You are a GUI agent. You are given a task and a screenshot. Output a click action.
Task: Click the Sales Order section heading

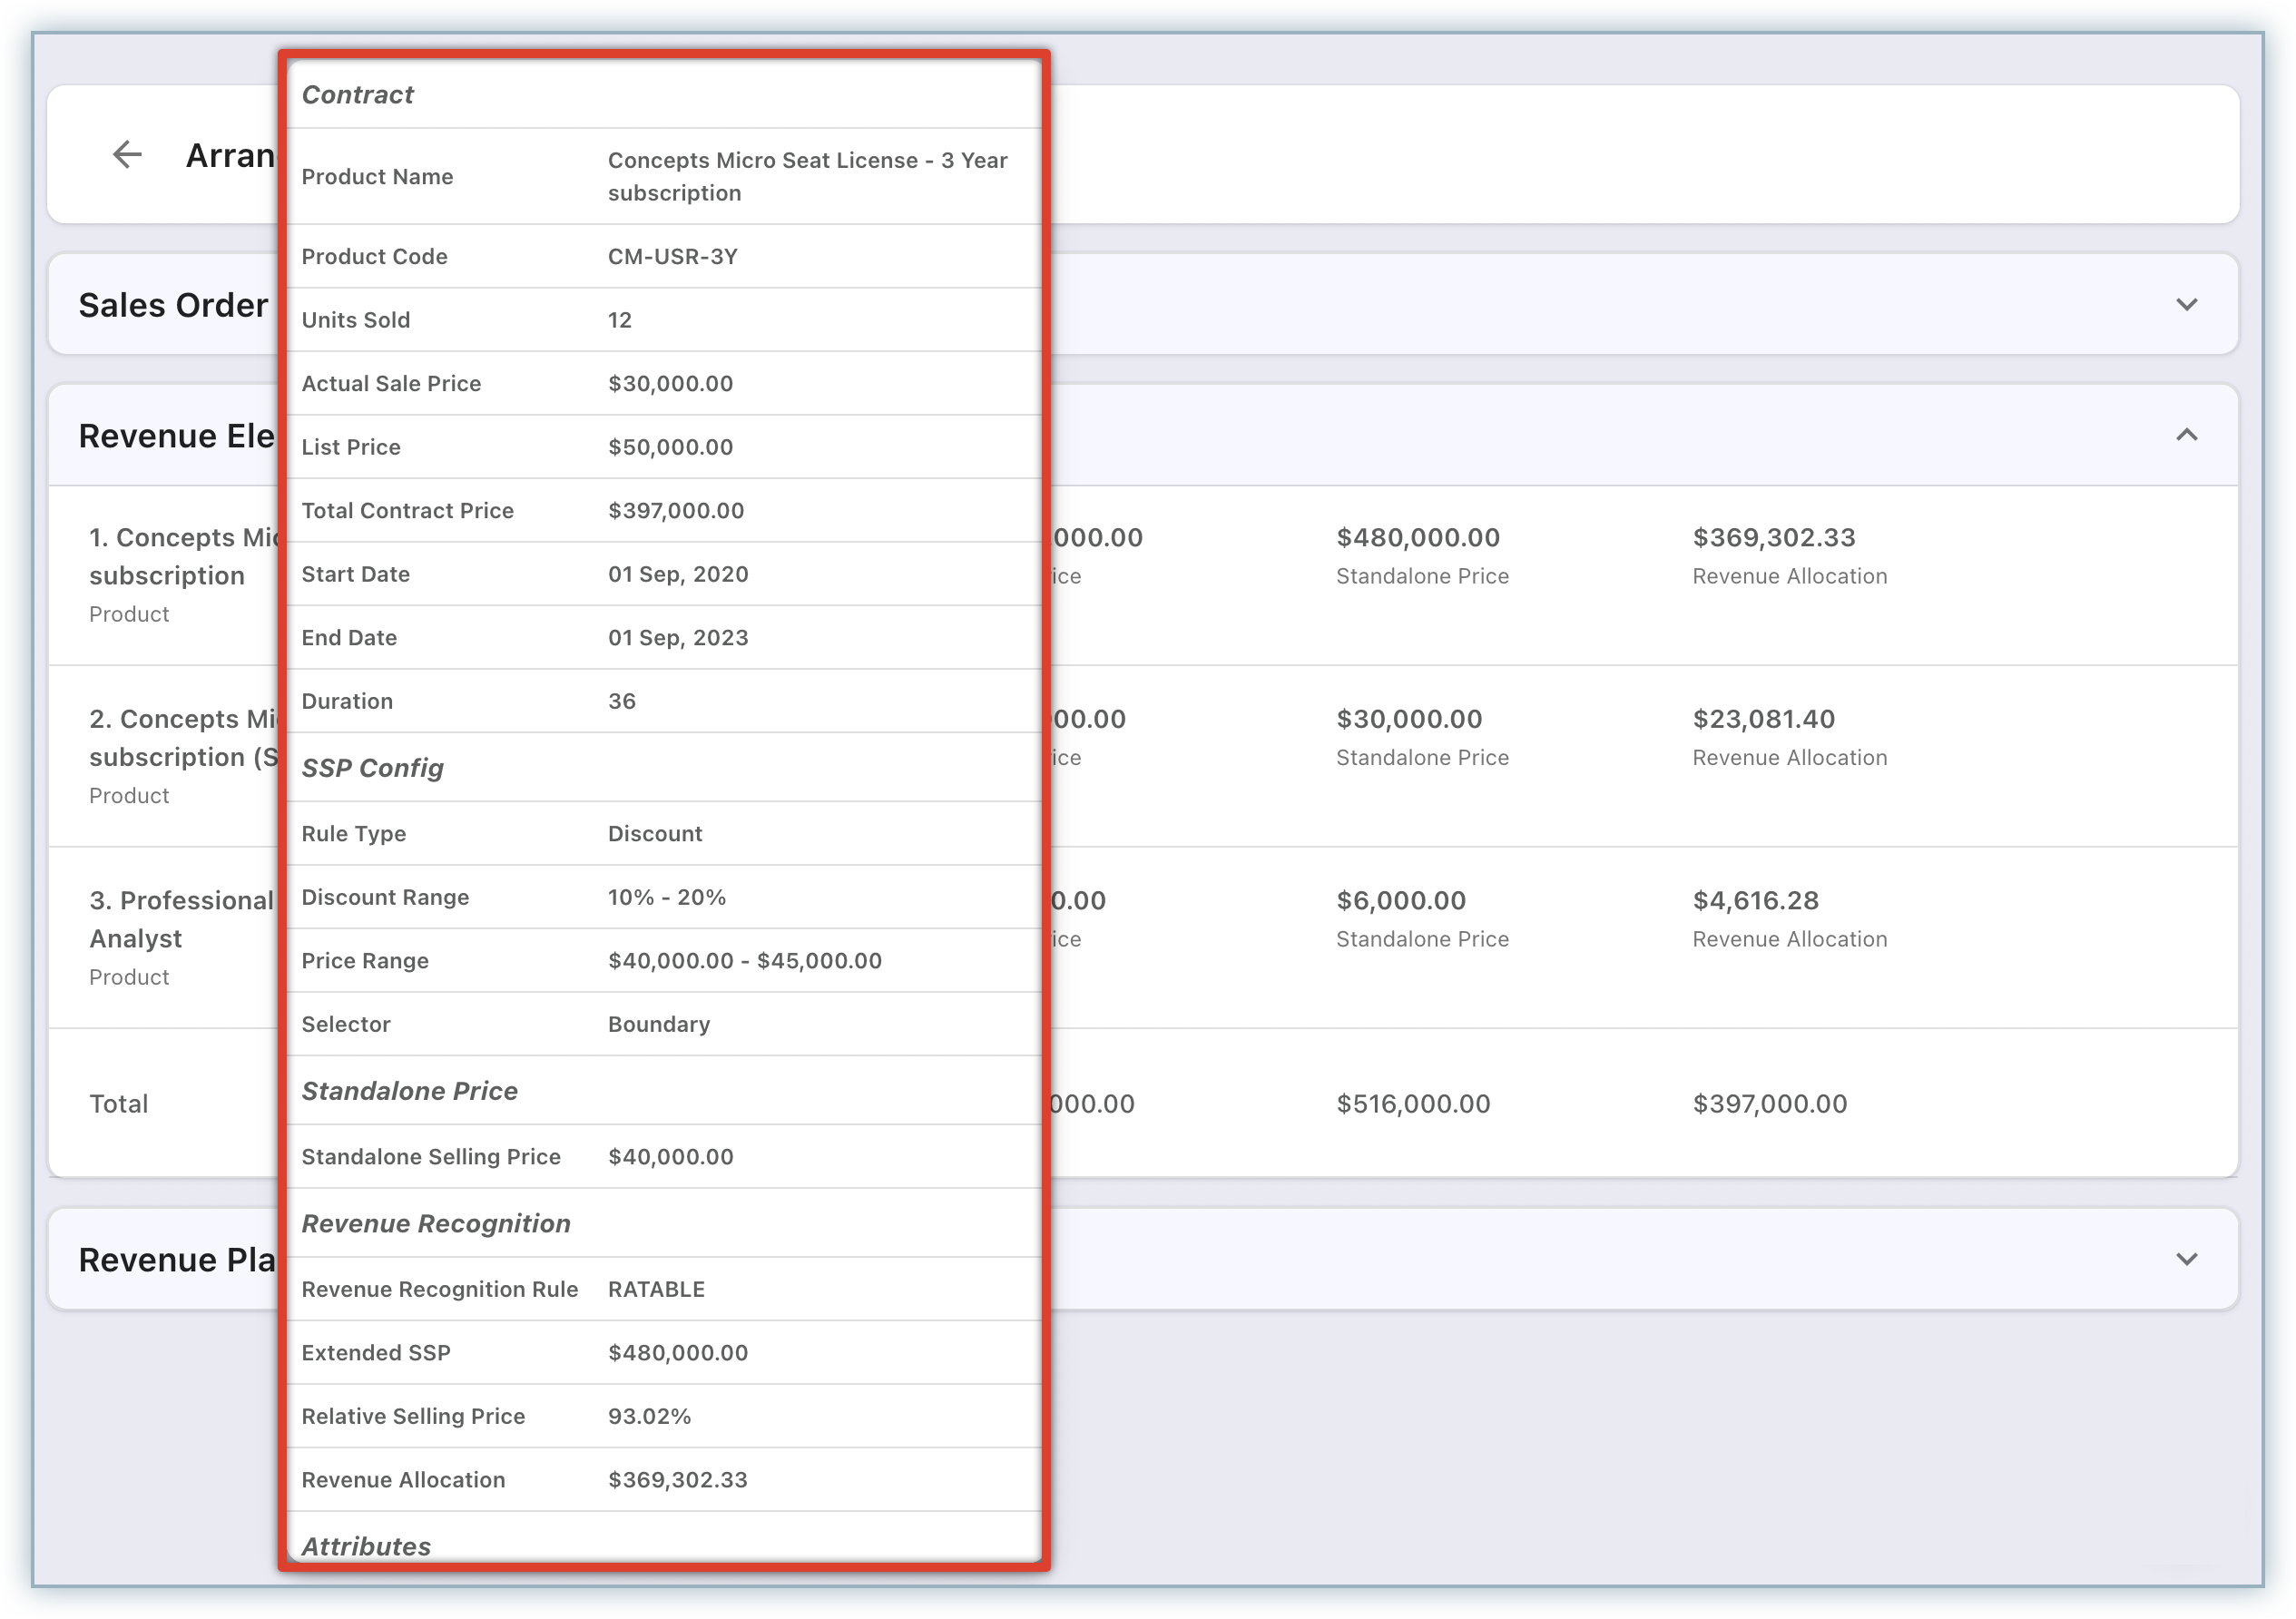coord(173,305)
